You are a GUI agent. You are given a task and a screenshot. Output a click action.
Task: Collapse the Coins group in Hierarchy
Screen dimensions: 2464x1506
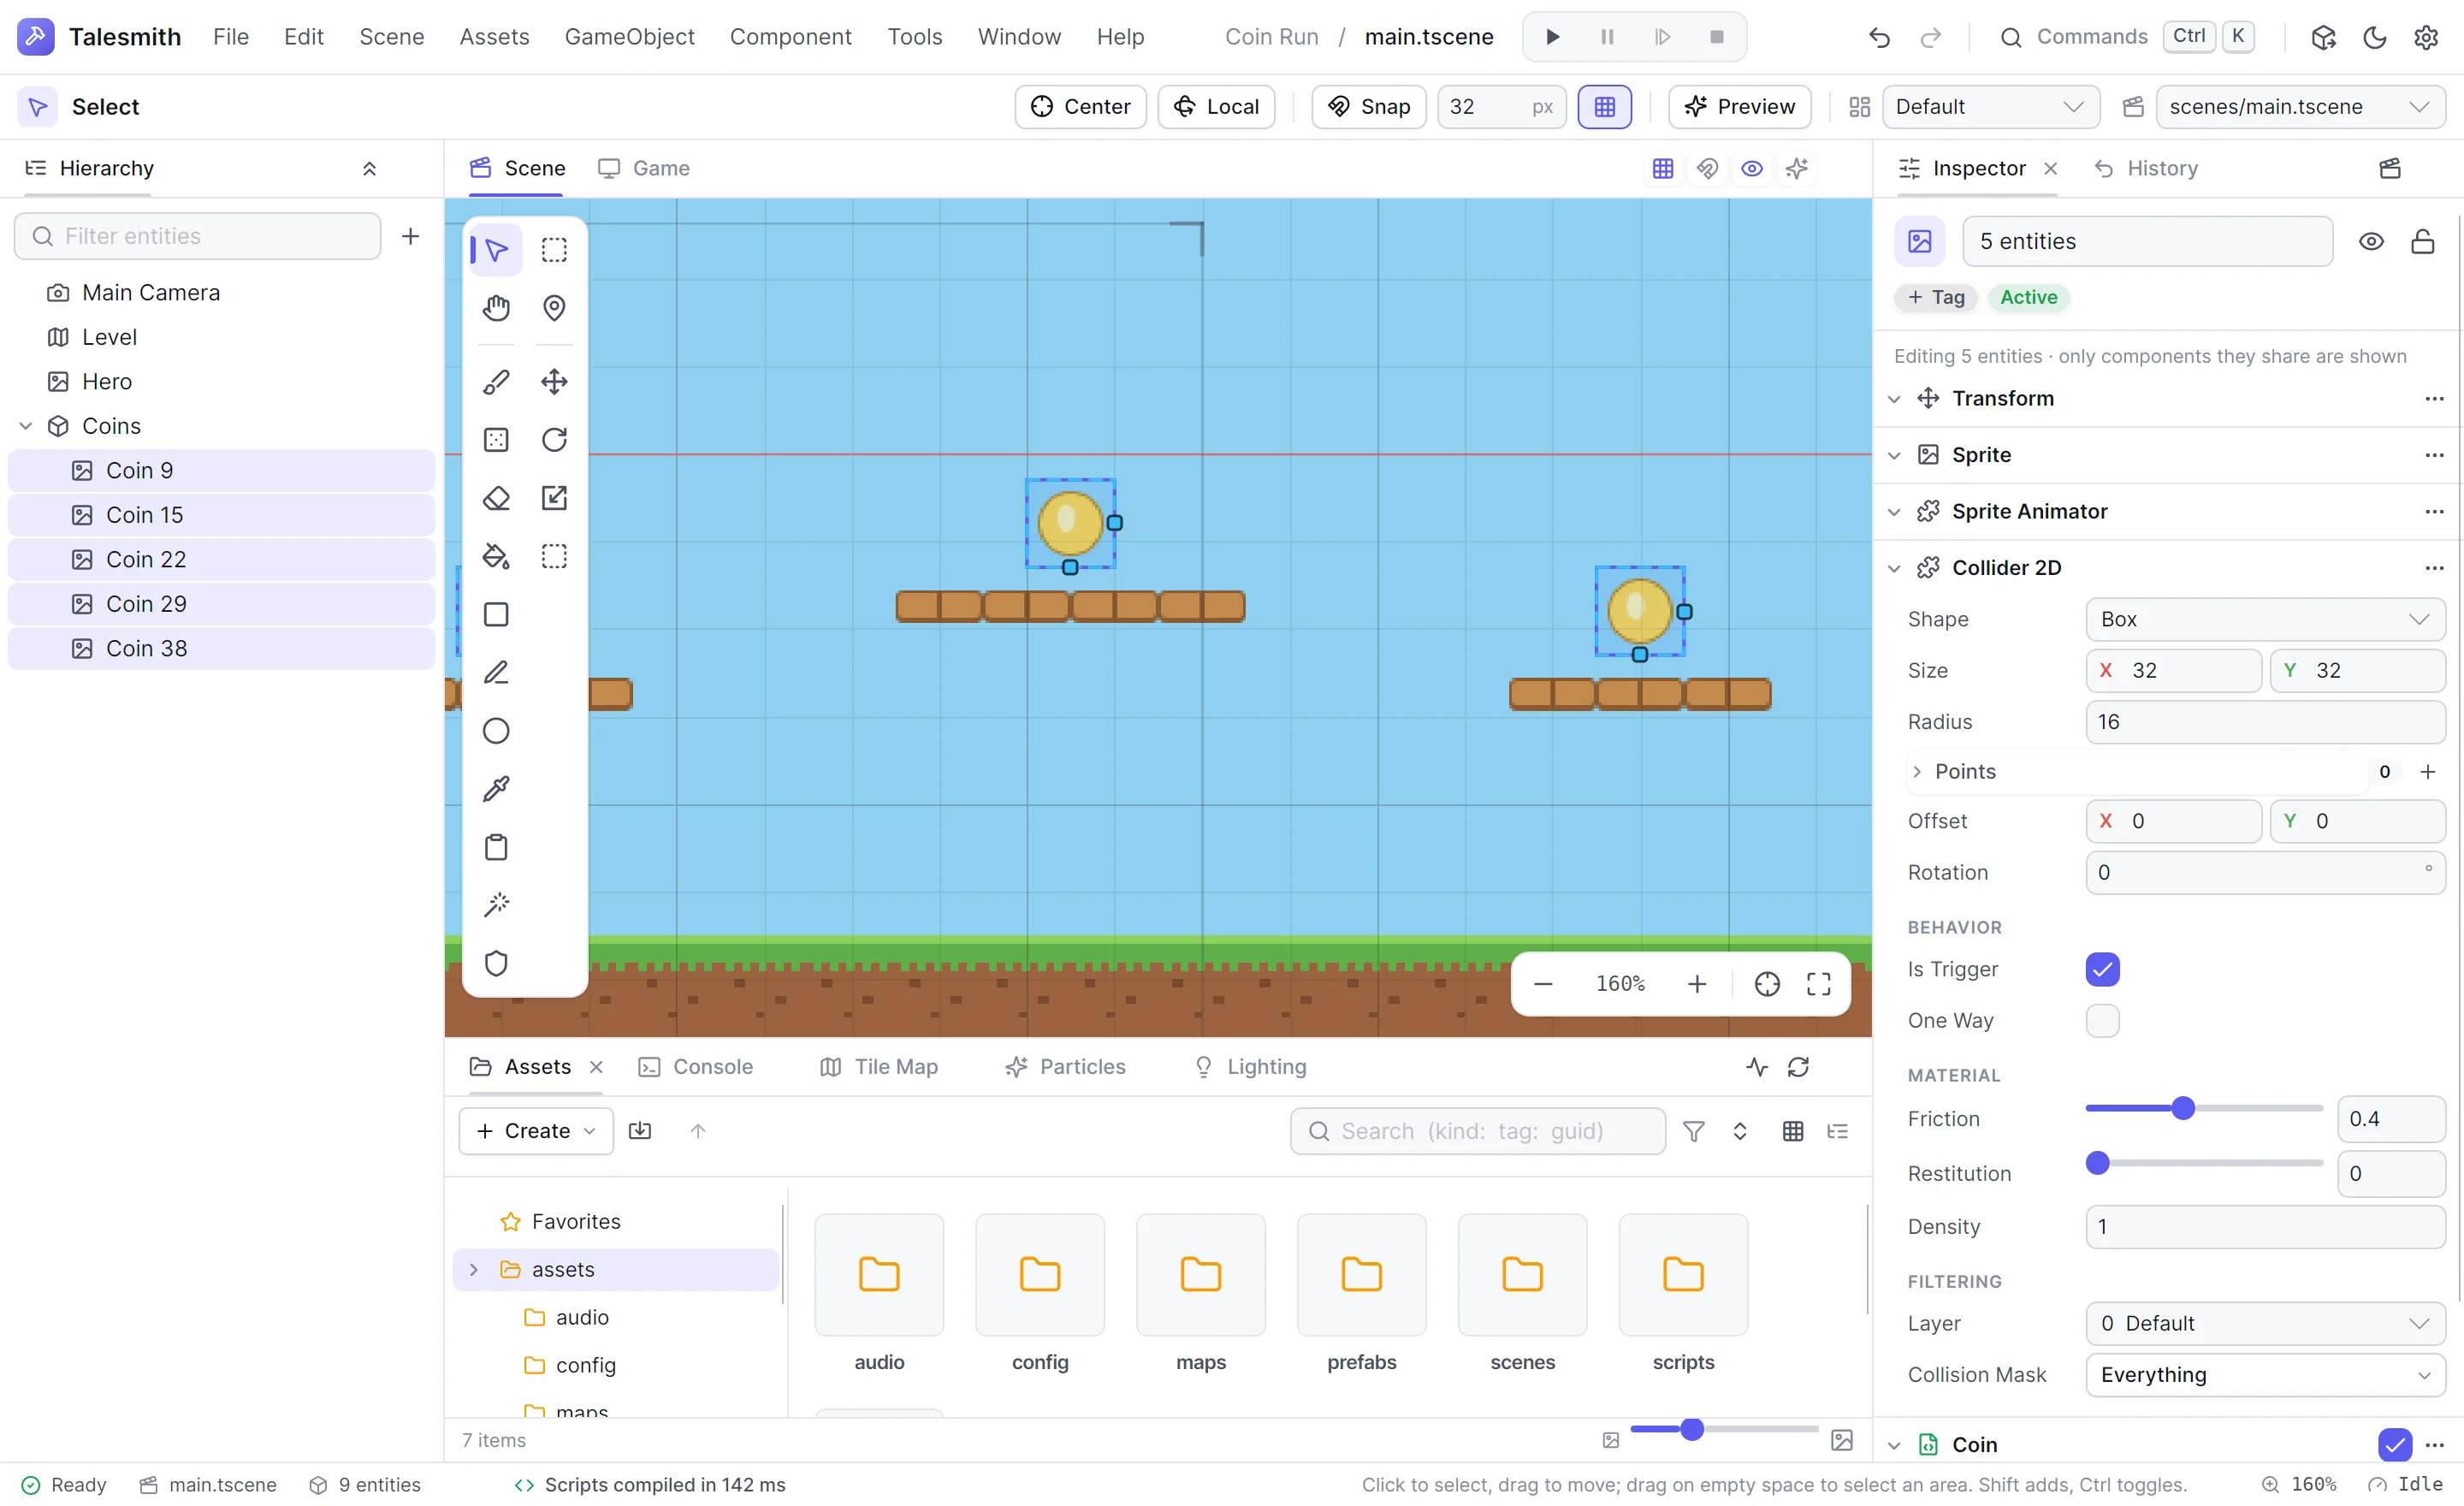[x=26, y=425]
